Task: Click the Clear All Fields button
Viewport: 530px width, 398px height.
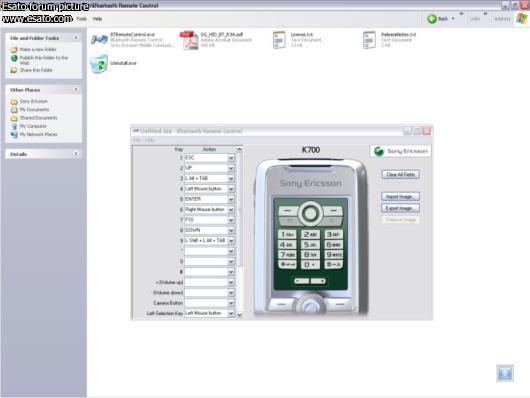Action: [x=401, y=174]
